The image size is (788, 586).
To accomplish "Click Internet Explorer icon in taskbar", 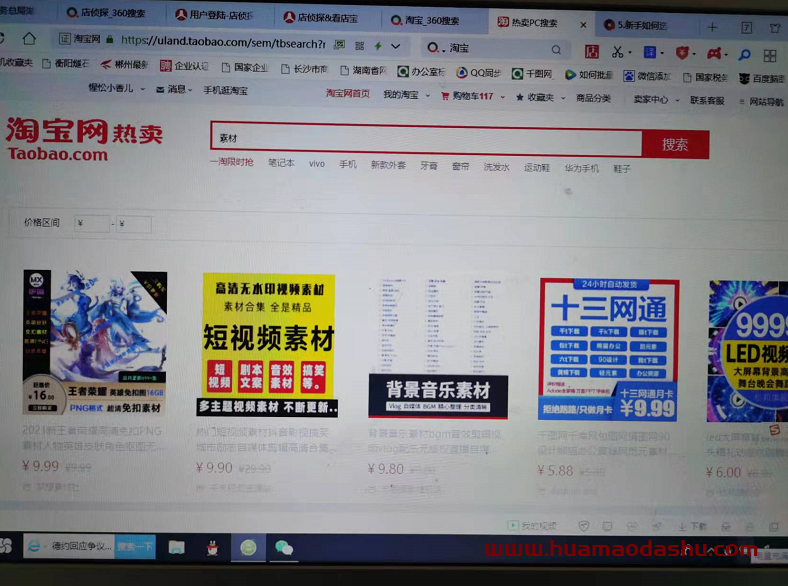I will pyautogui.click(x=34, y=546).
